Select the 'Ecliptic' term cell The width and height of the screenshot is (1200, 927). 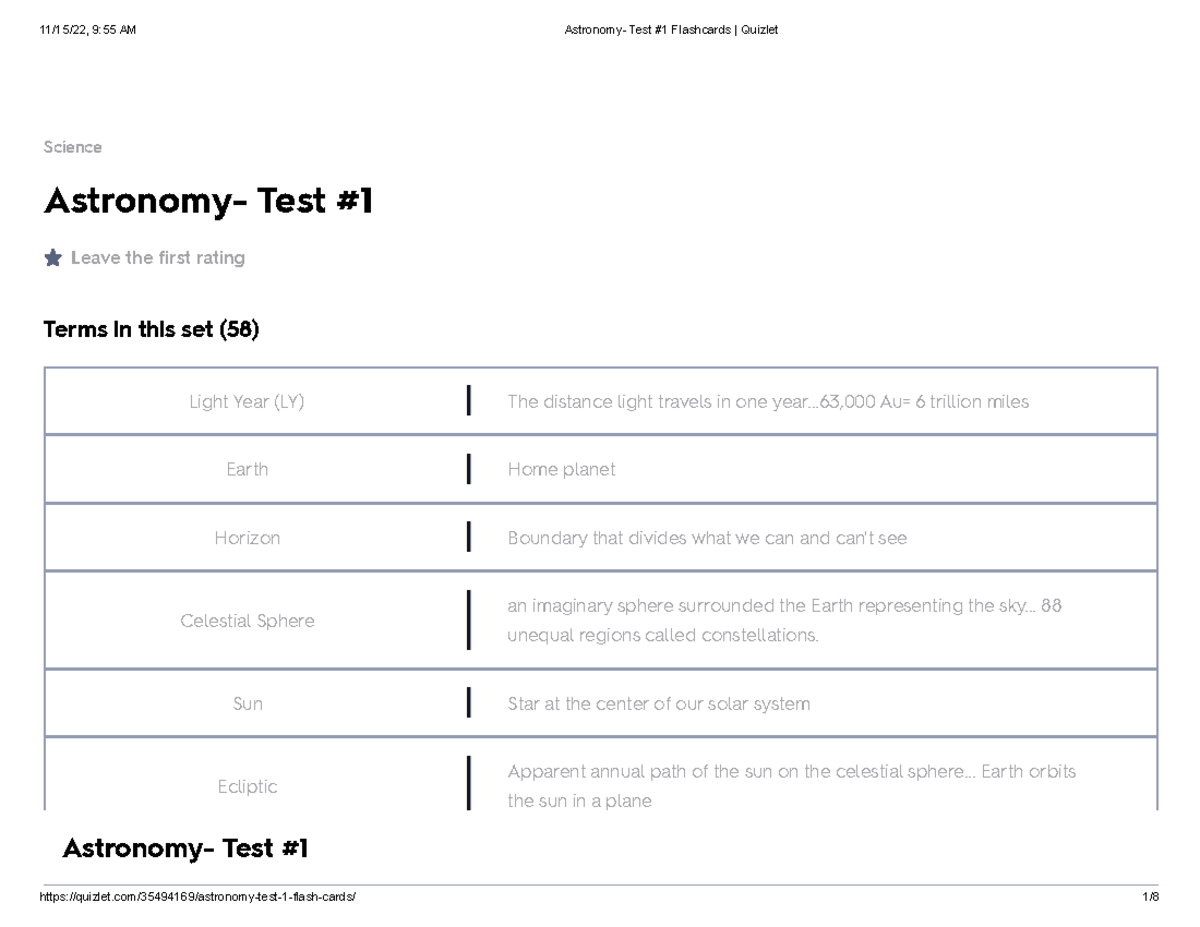[x=247, y=787]
